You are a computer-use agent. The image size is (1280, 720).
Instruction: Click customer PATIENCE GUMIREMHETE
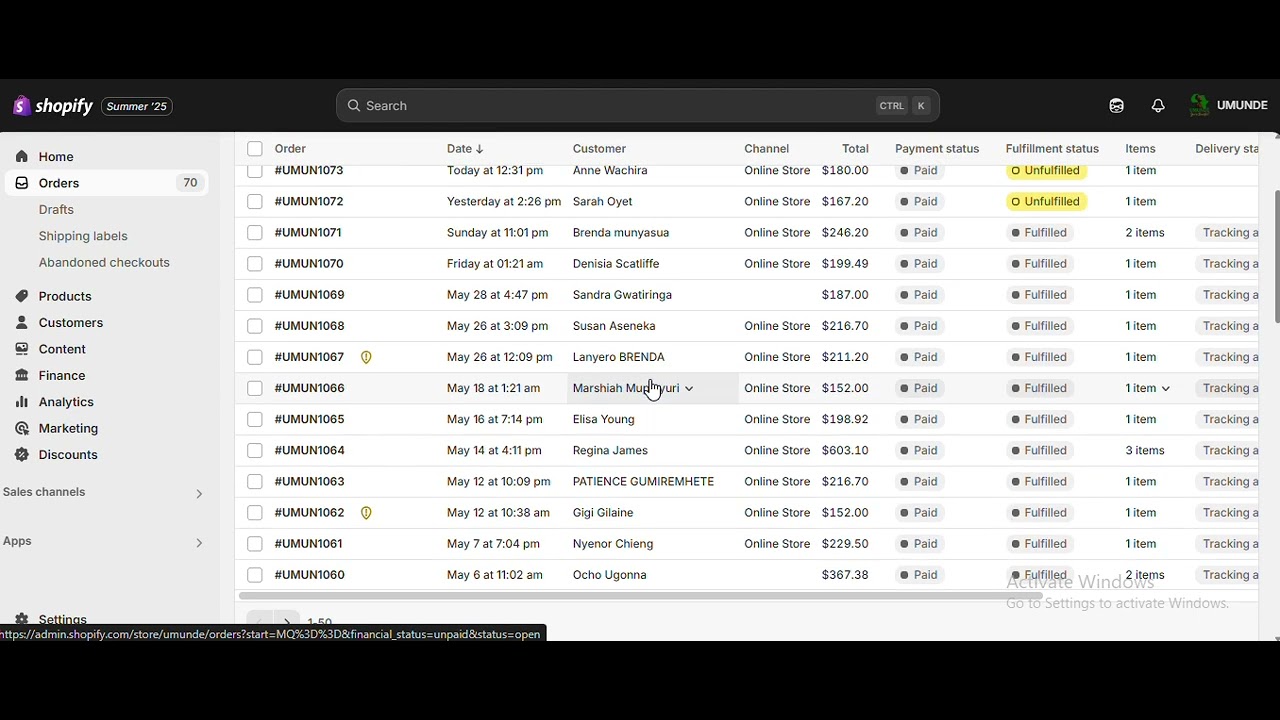tap(643, 481)
